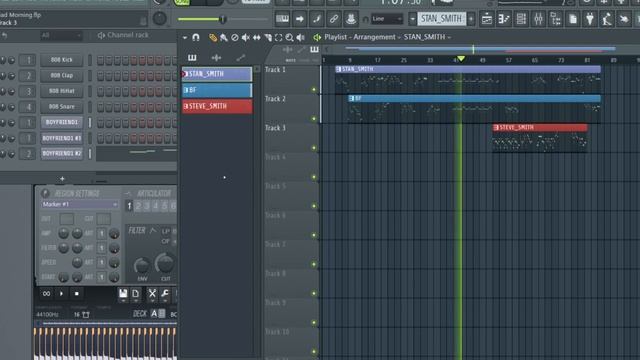Toggle first step of 808 Clap

[100, 76]
